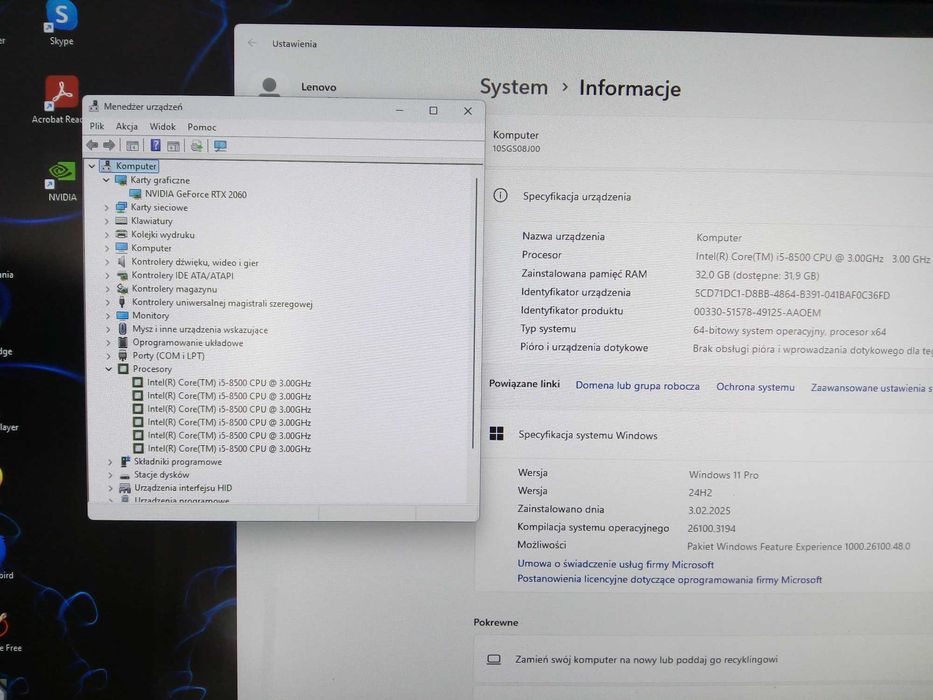Screen dimensions: 933x700
Task: Click the Specyfikacja urządzenia section header
Action: [x=577, y=196]
